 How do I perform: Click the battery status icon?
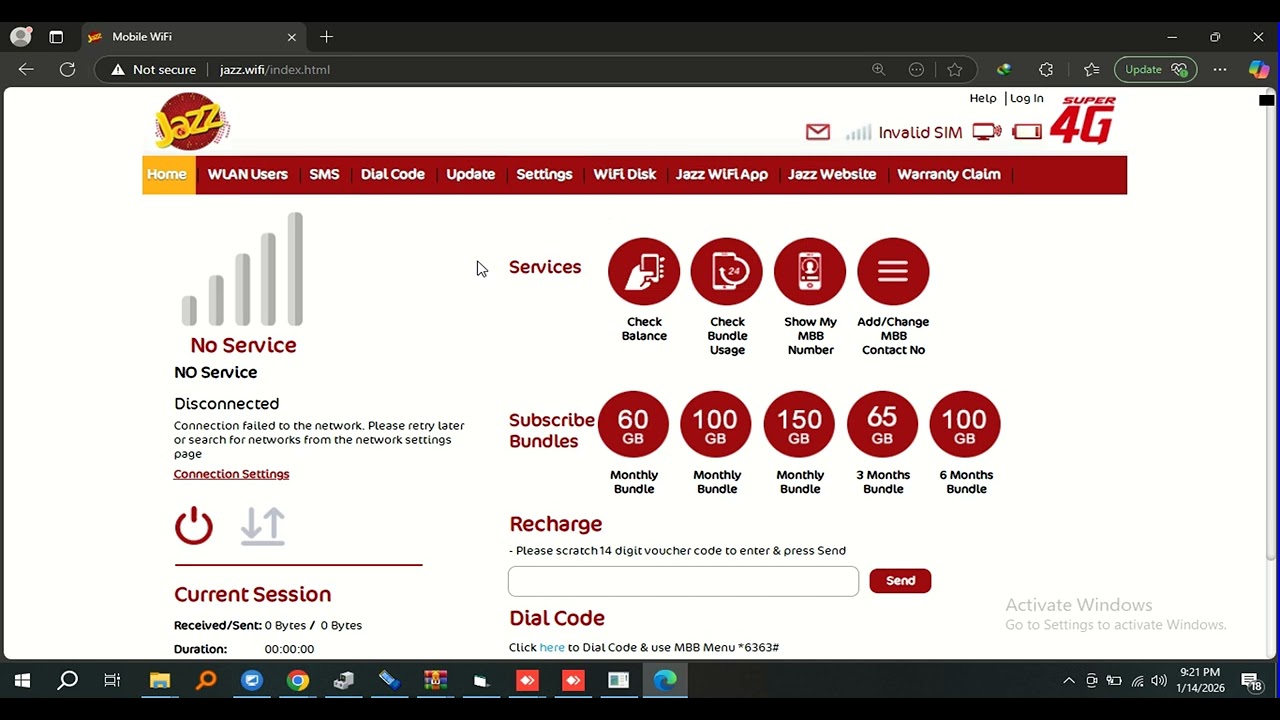pyautogui.click(x=1027, y=132)
